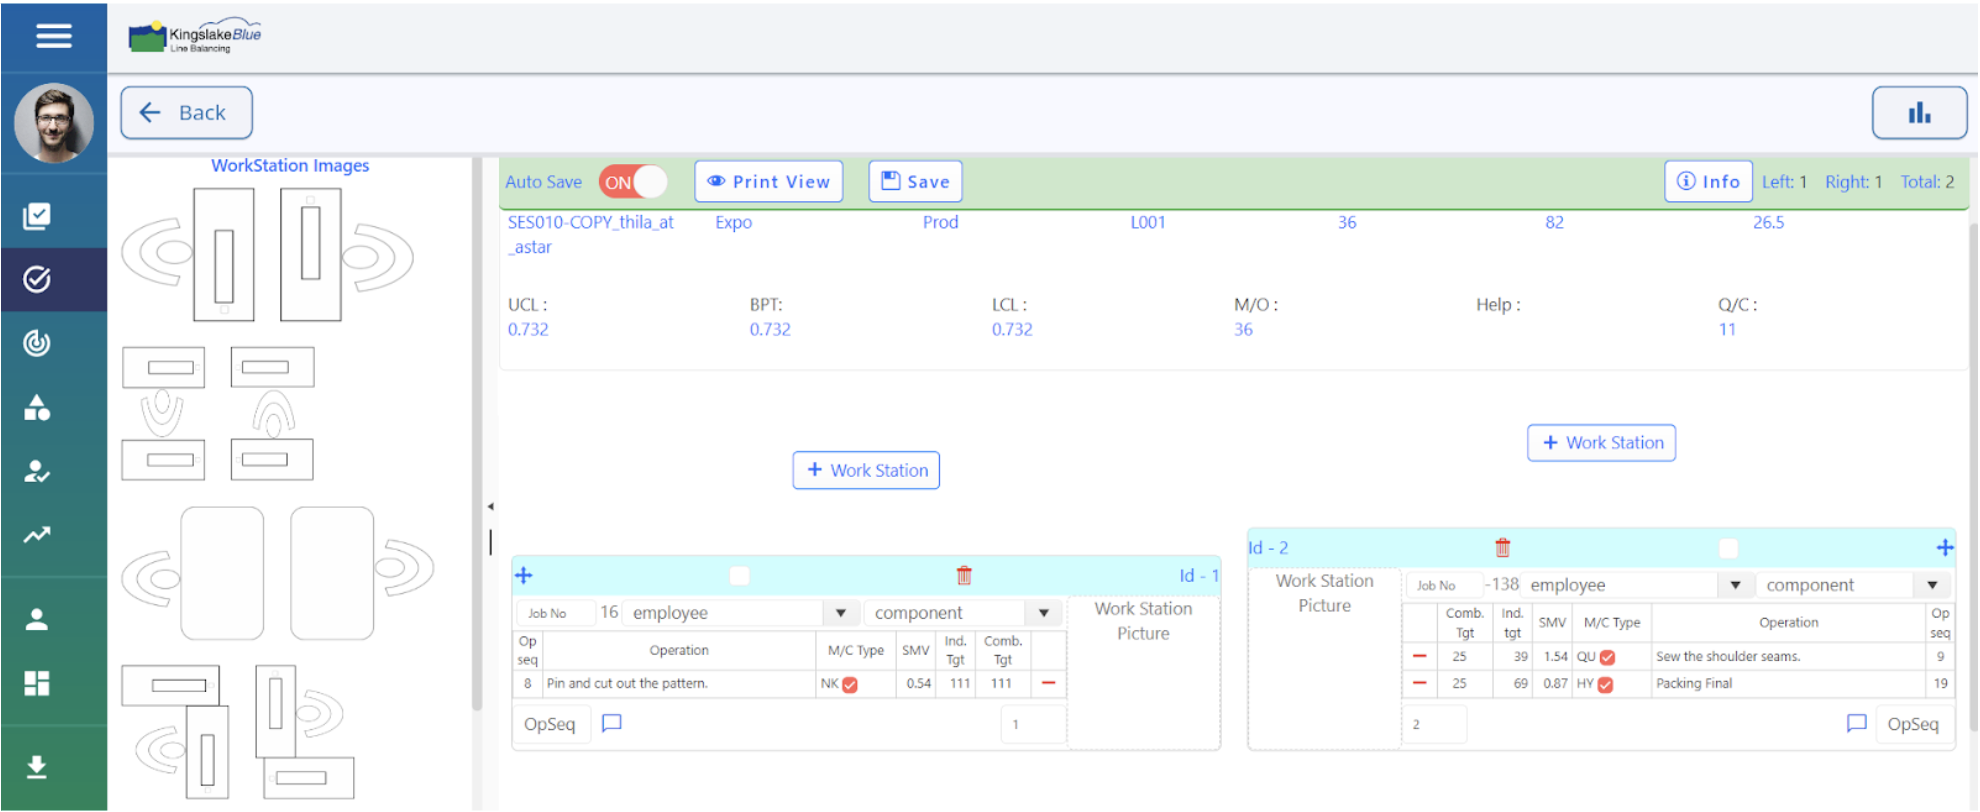Select the two rounded tables workstation image
The image size is (1980, 812).
point(277,573)
